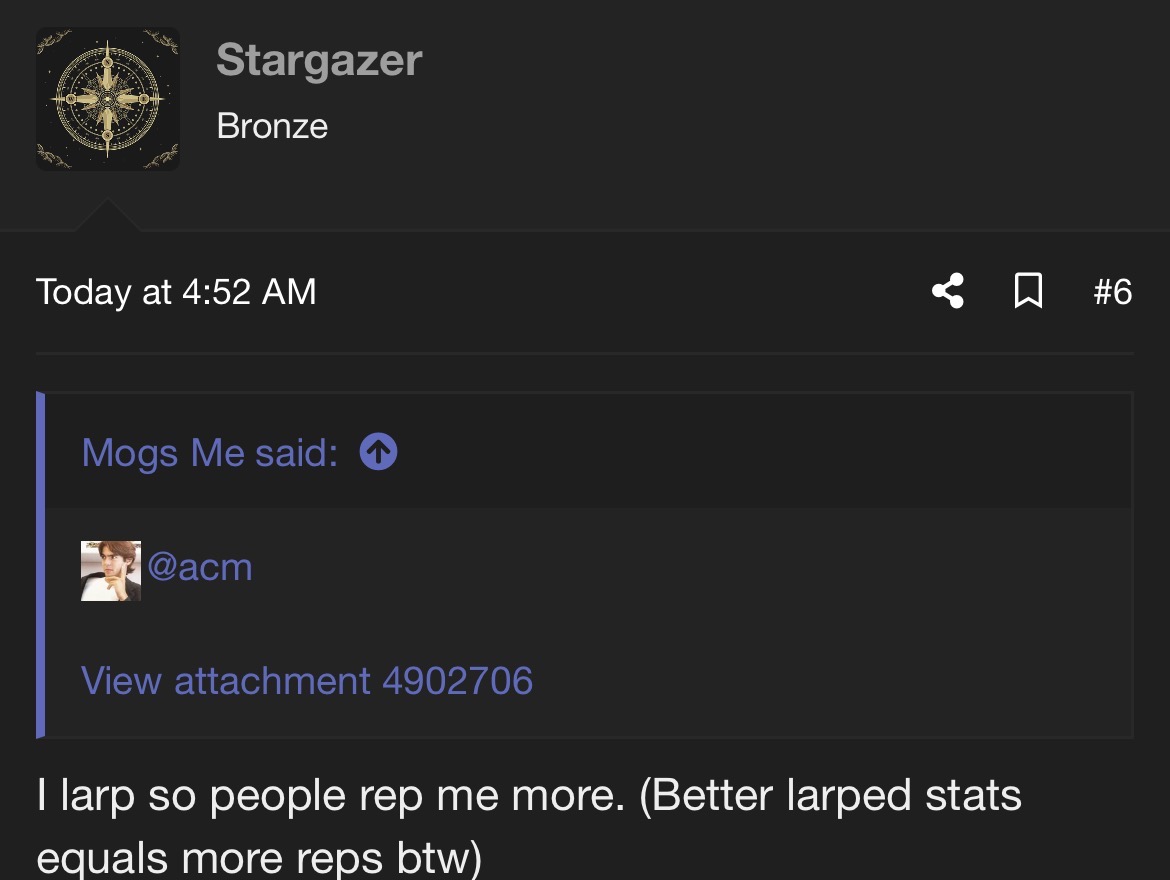The height and width of the screenshot is (880, 1170).
Task: Open permalink for post #6
Action: pos(1112,291)
